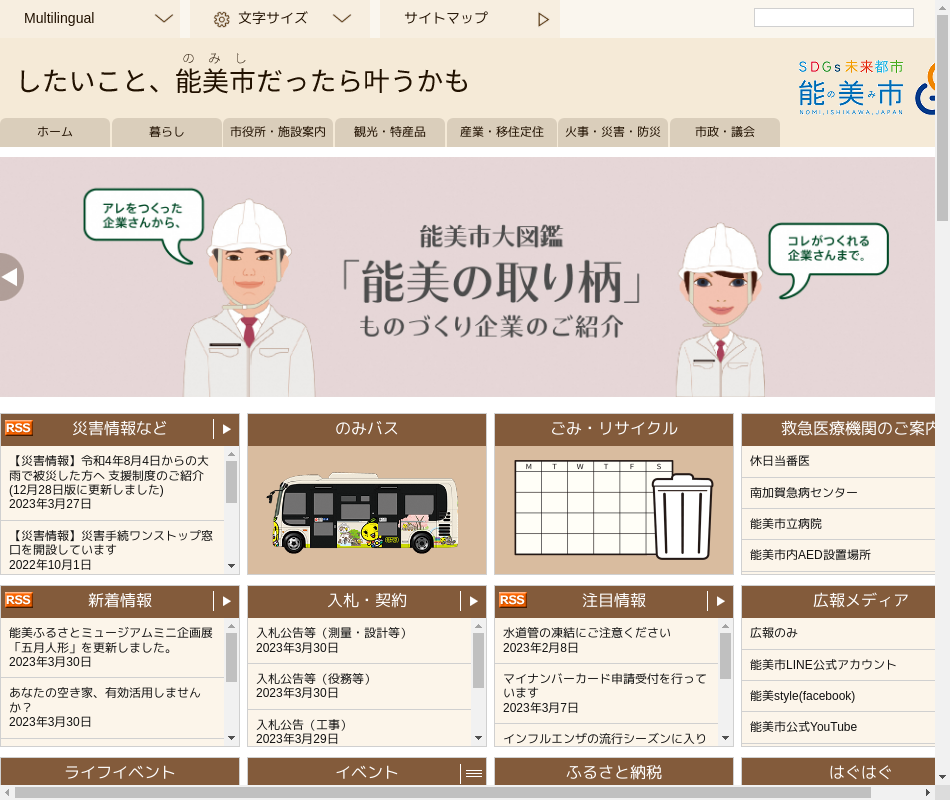Viewport: 950px width, 800px height.
Task: Click the RSS icon for 新着情報
Action: point(19,600)
